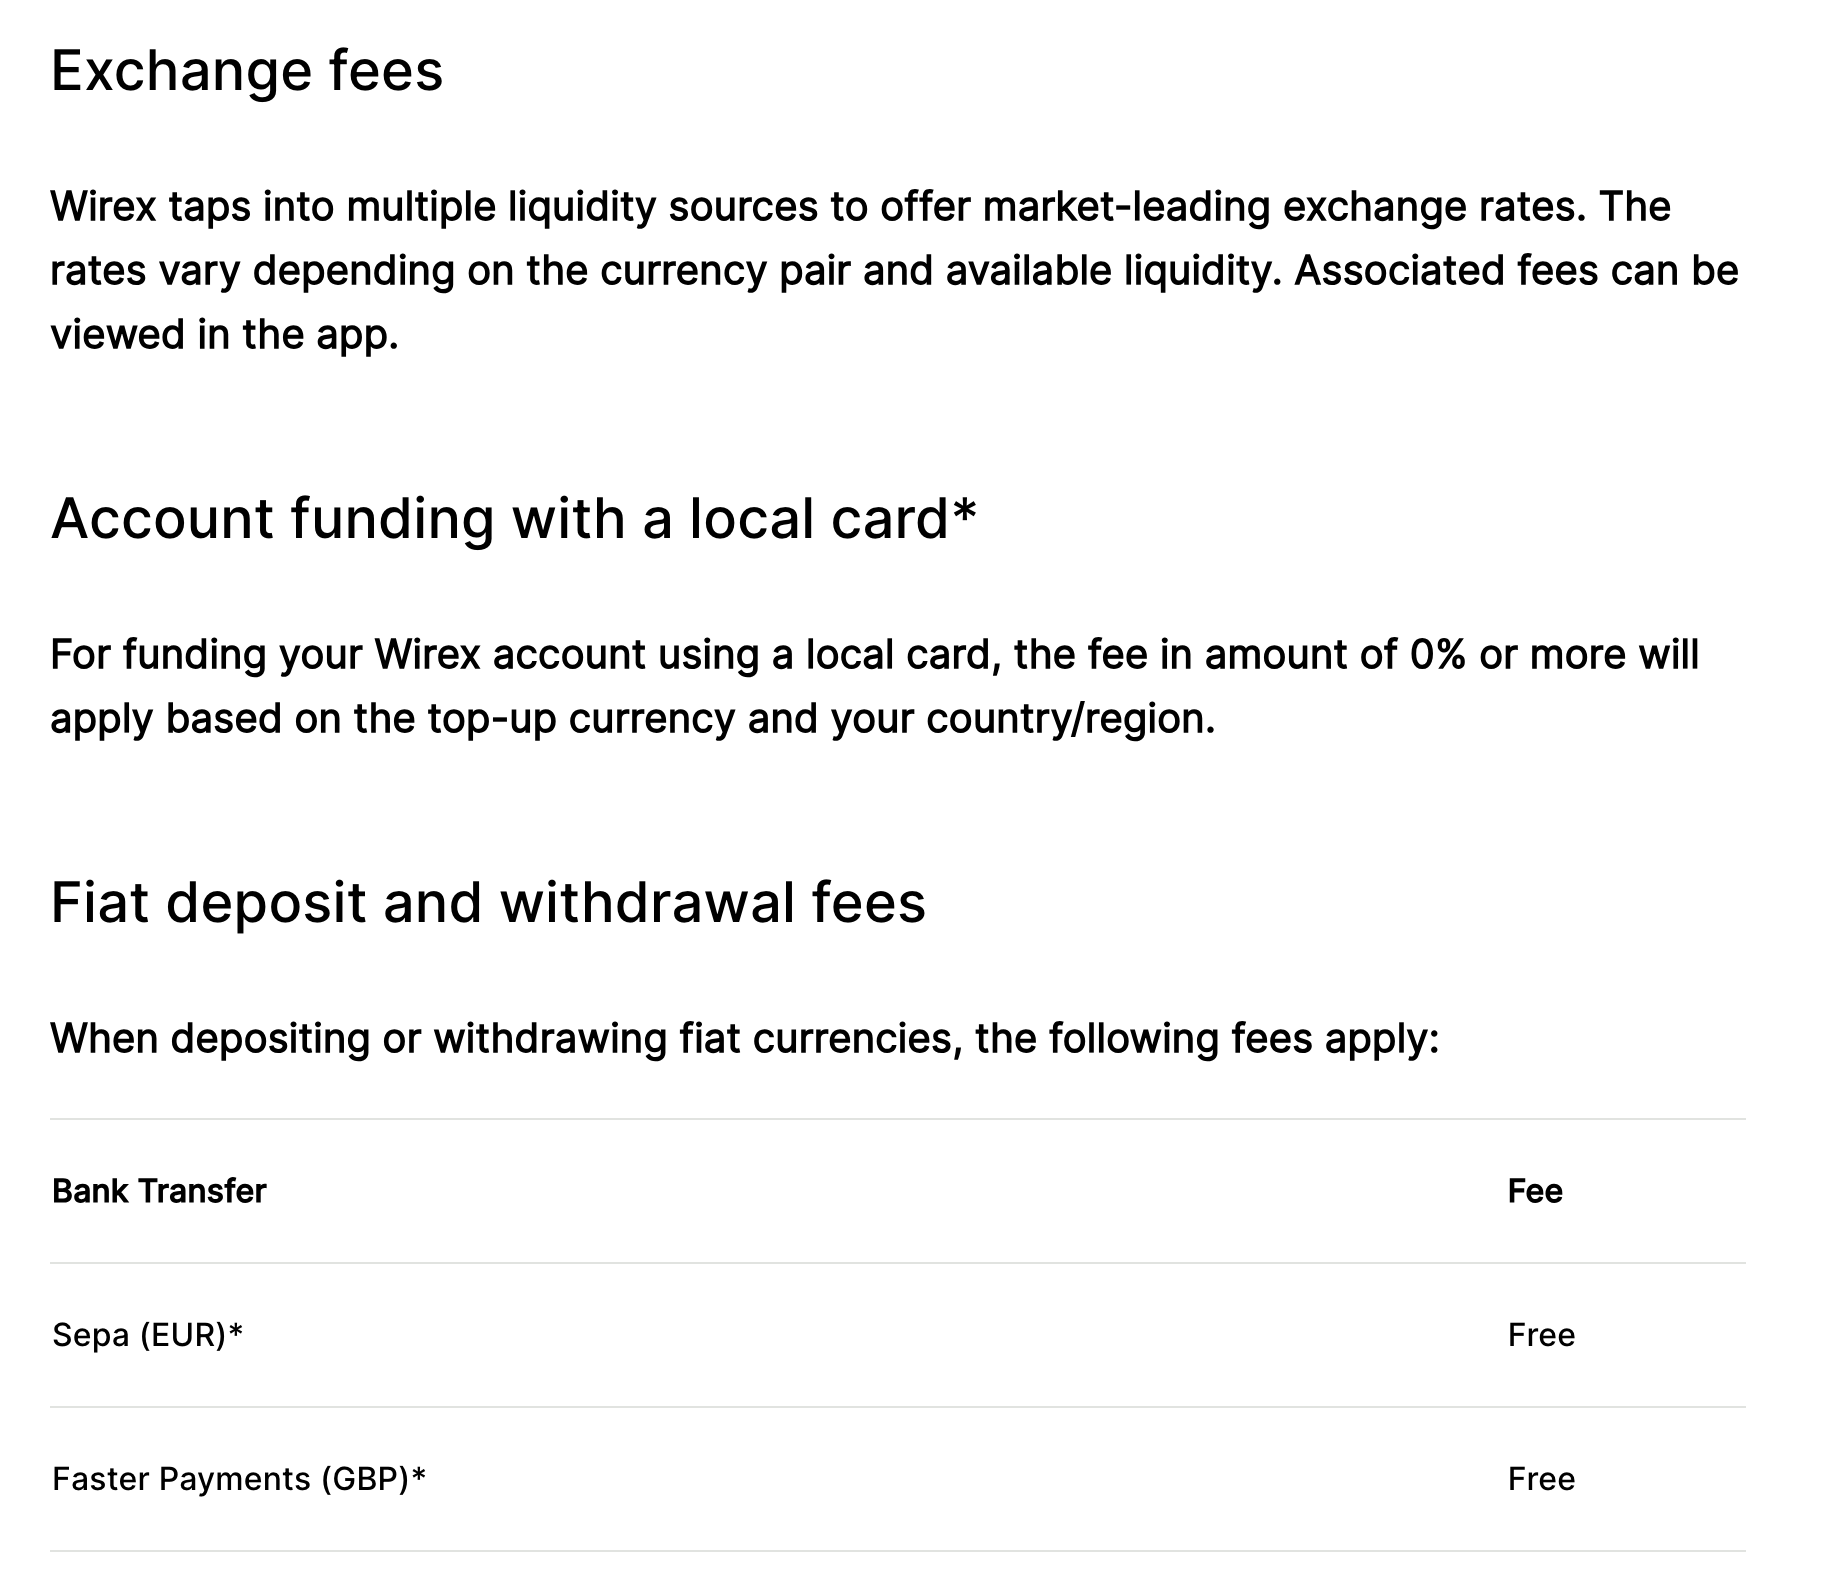Click the asterisk after 'local card' heading
The height and width of the screenshot is (1578, 1830).
click(x=964, y=510)
